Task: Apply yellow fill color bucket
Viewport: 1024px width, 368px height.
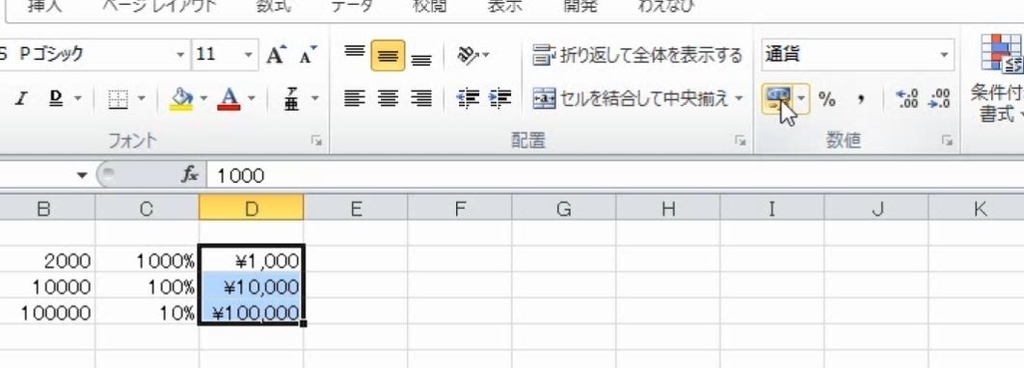Action: click(181, 99)
